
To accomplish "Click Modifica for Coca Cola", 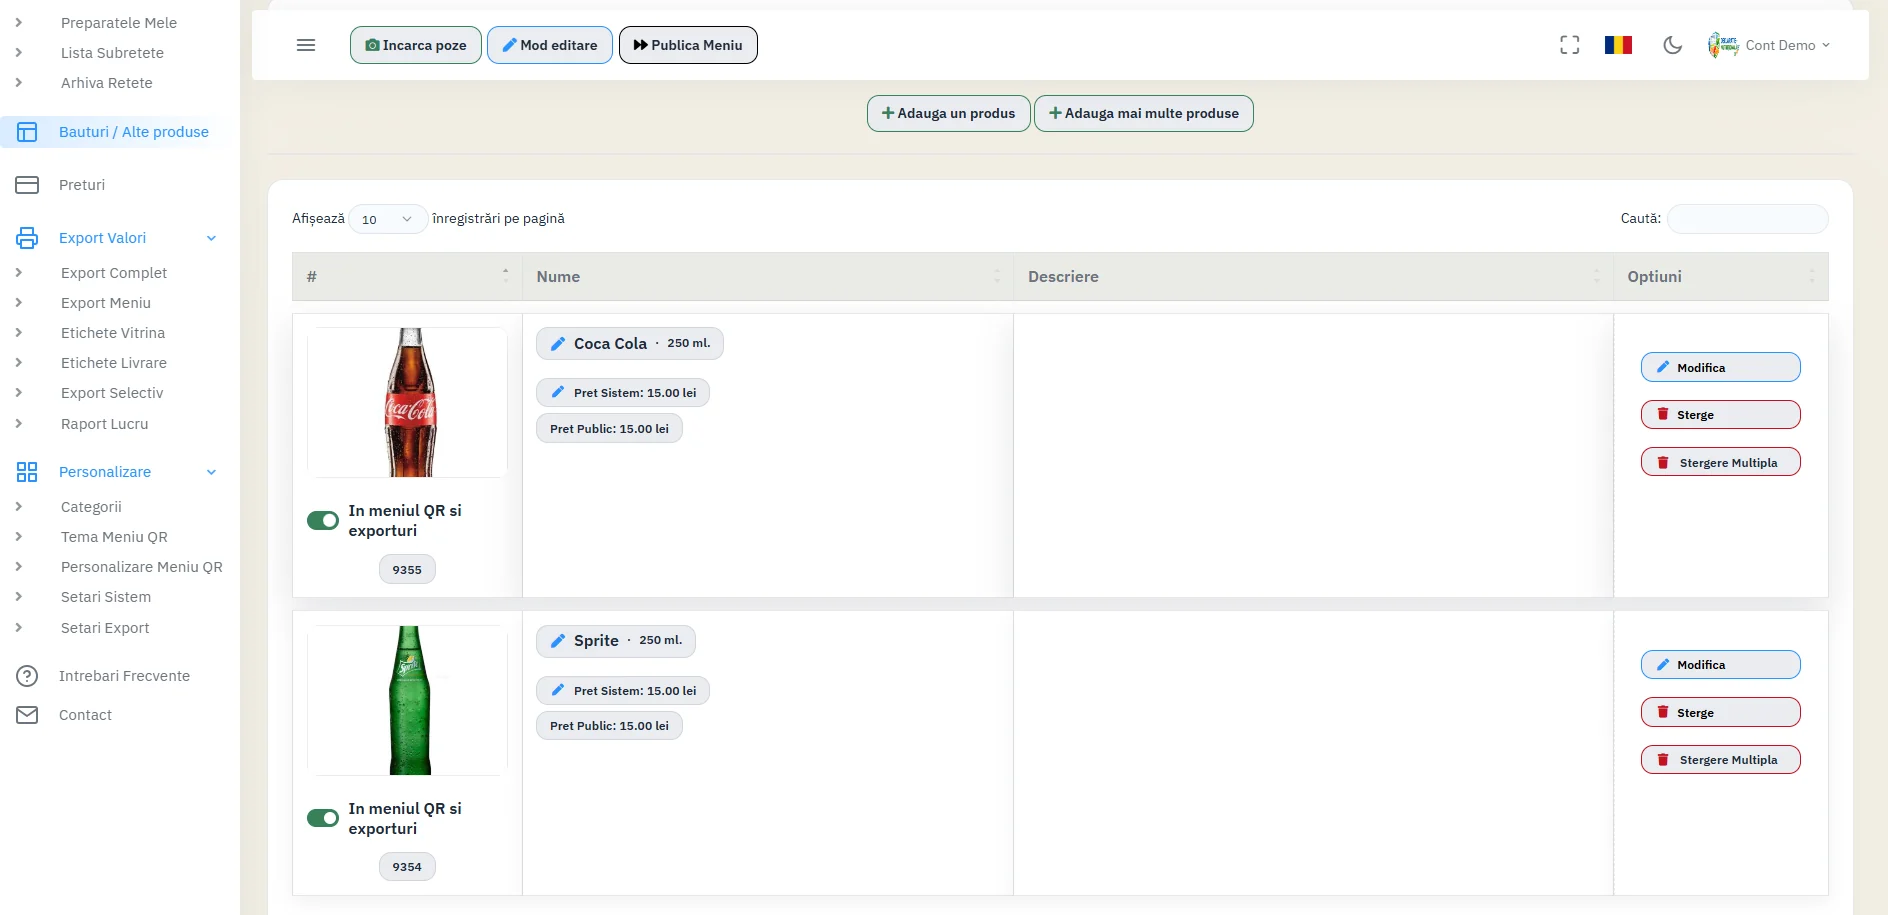I will click(x=1721, y=367).
